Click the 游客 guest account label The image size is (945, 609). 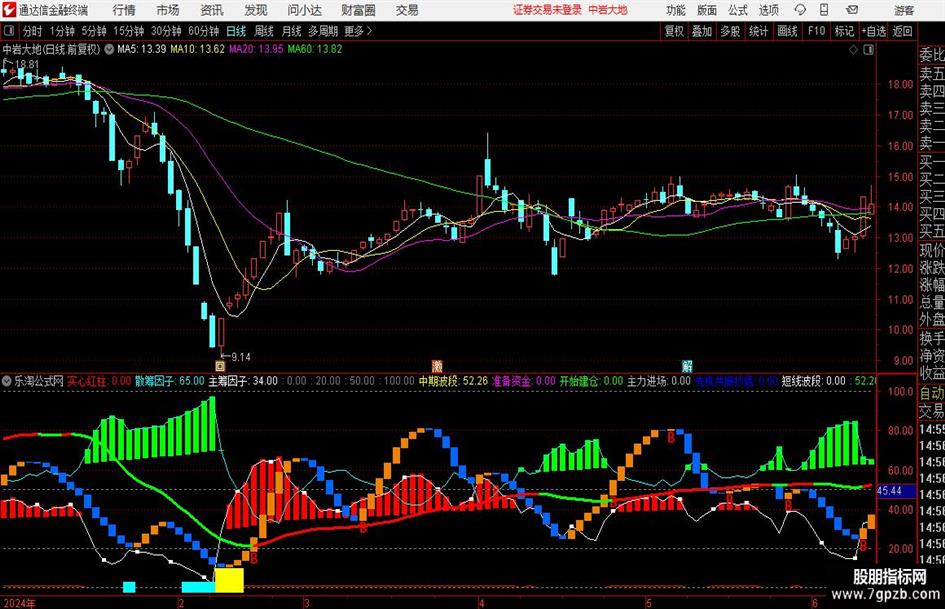pyautogui.click(x=904, y=10)
